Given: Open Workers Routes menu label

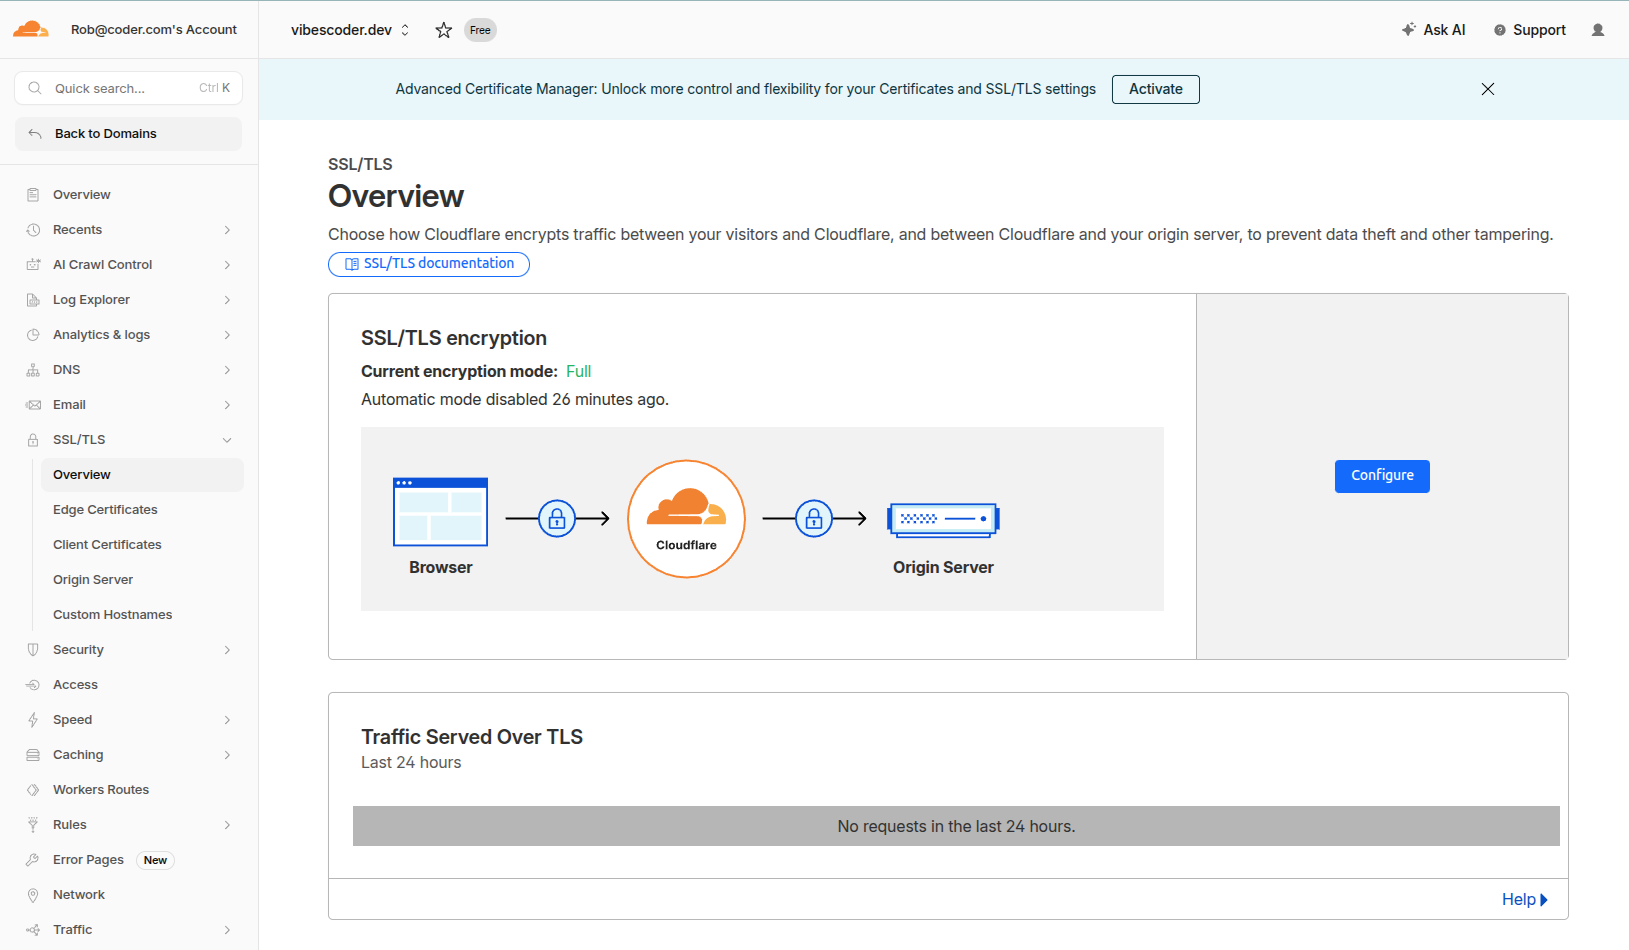Looking at the screenshot, I should point(101,790).
